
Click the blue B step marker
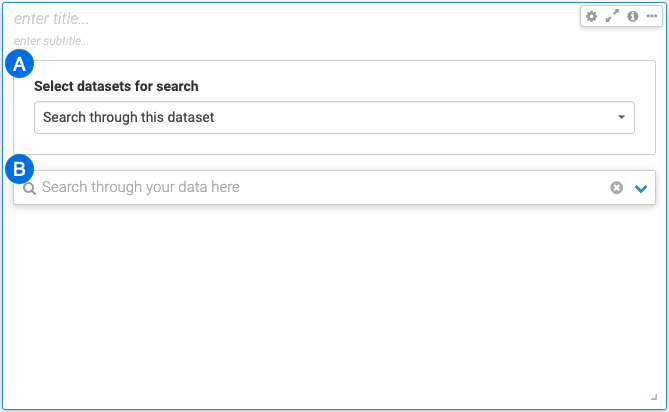coord(19,168)
